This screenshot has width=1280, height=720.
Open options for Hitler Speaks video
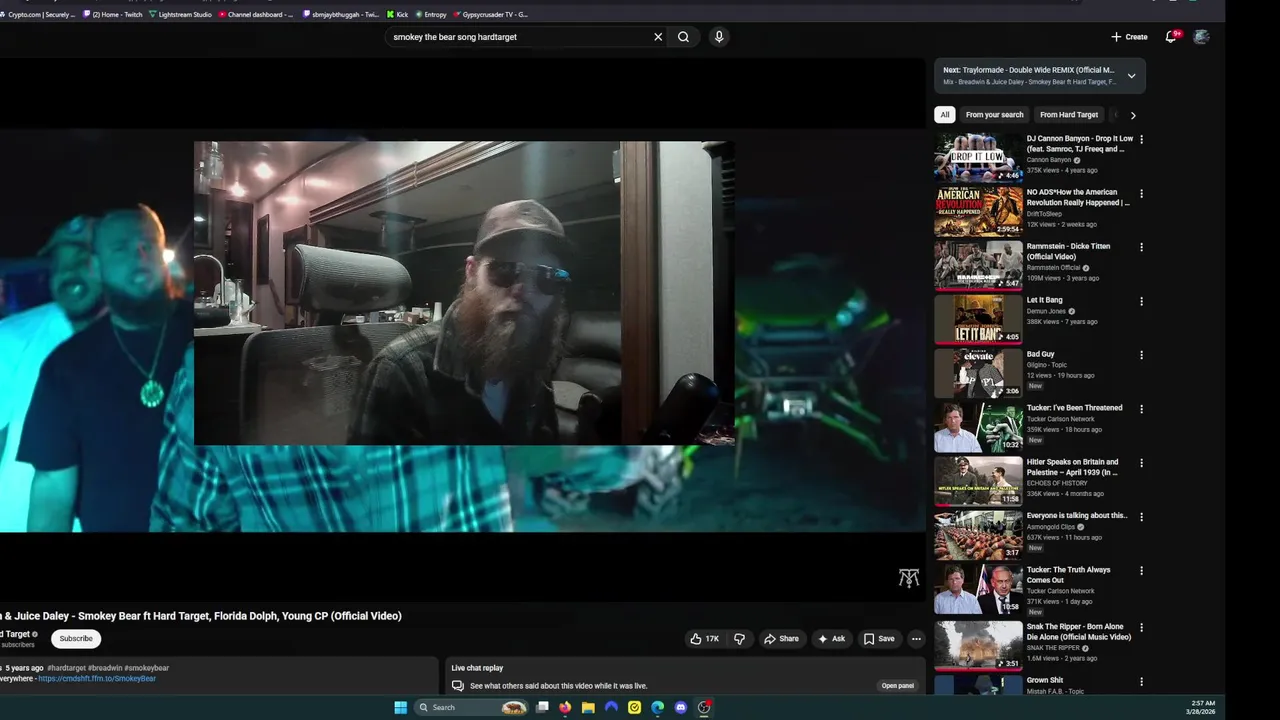click(x=1141, y=463)
